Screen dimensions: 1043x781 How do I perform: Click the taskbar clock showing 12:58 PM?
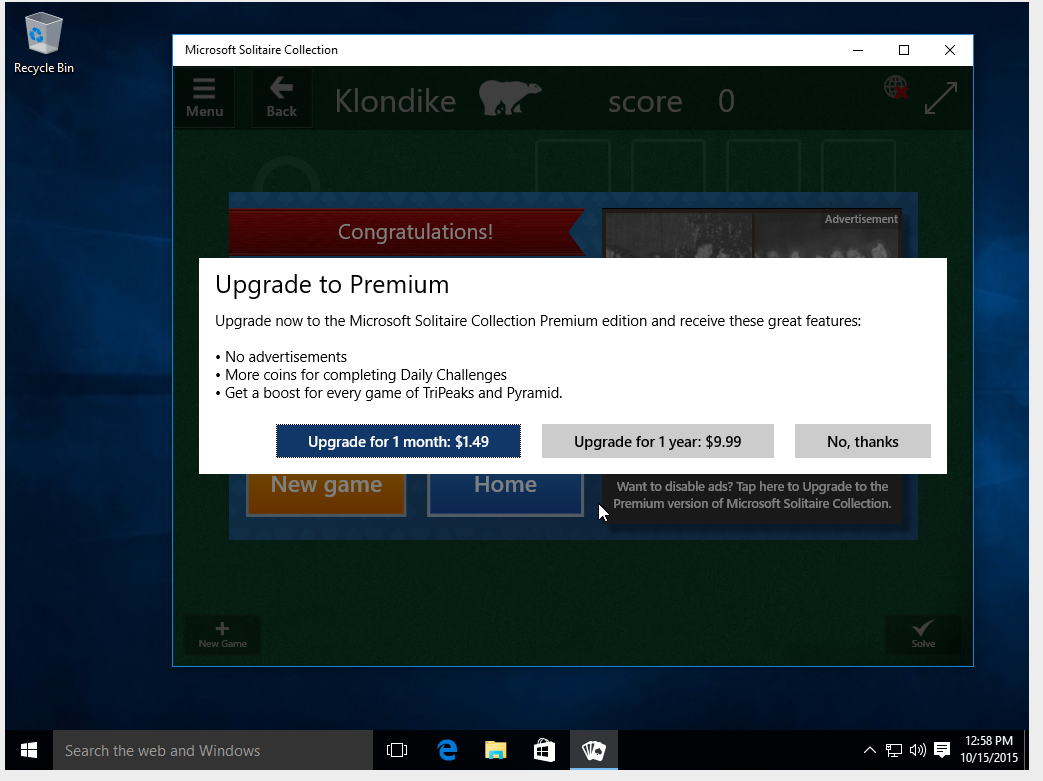(989, 749)
